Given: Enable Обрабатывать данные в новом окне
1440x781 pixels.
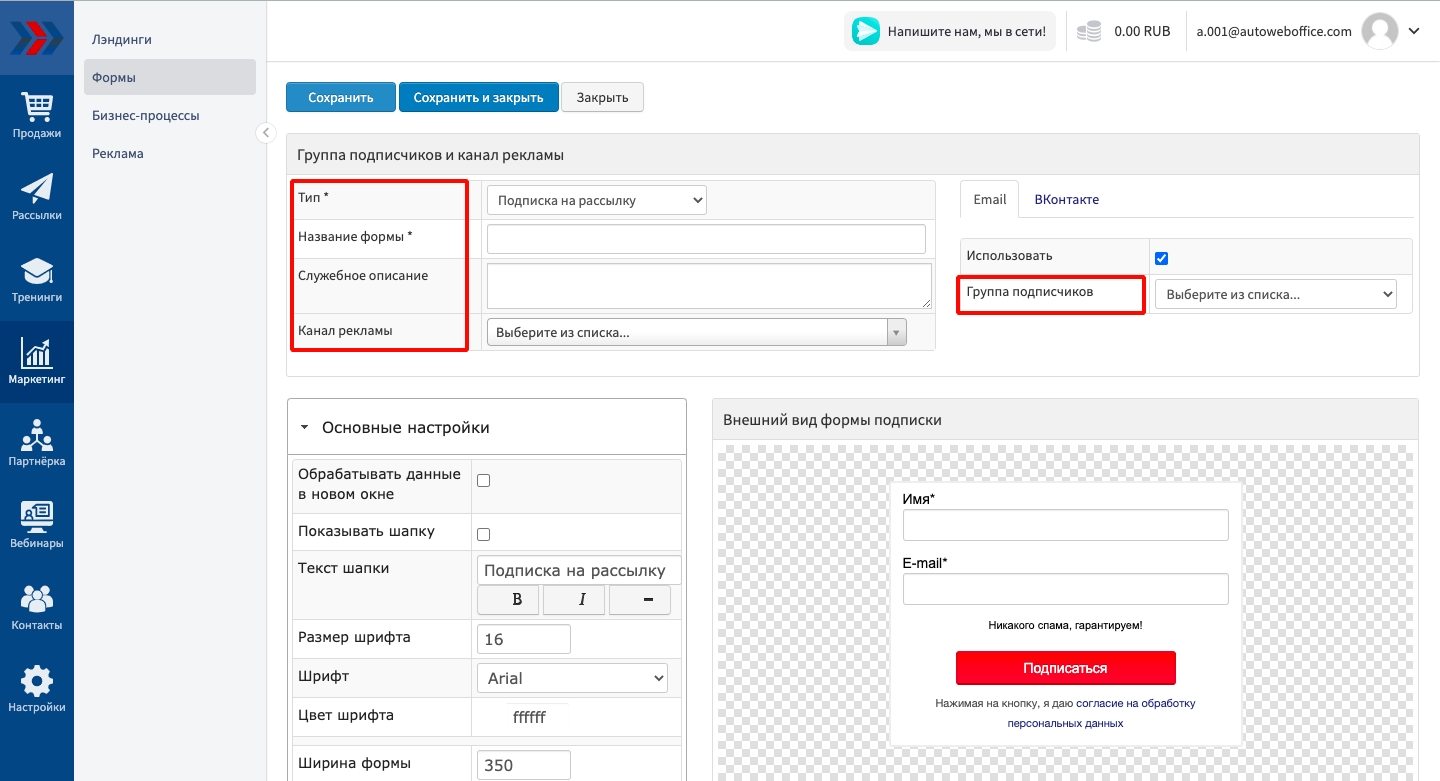Looking at the screenshot, I should (x=484, y=480).
